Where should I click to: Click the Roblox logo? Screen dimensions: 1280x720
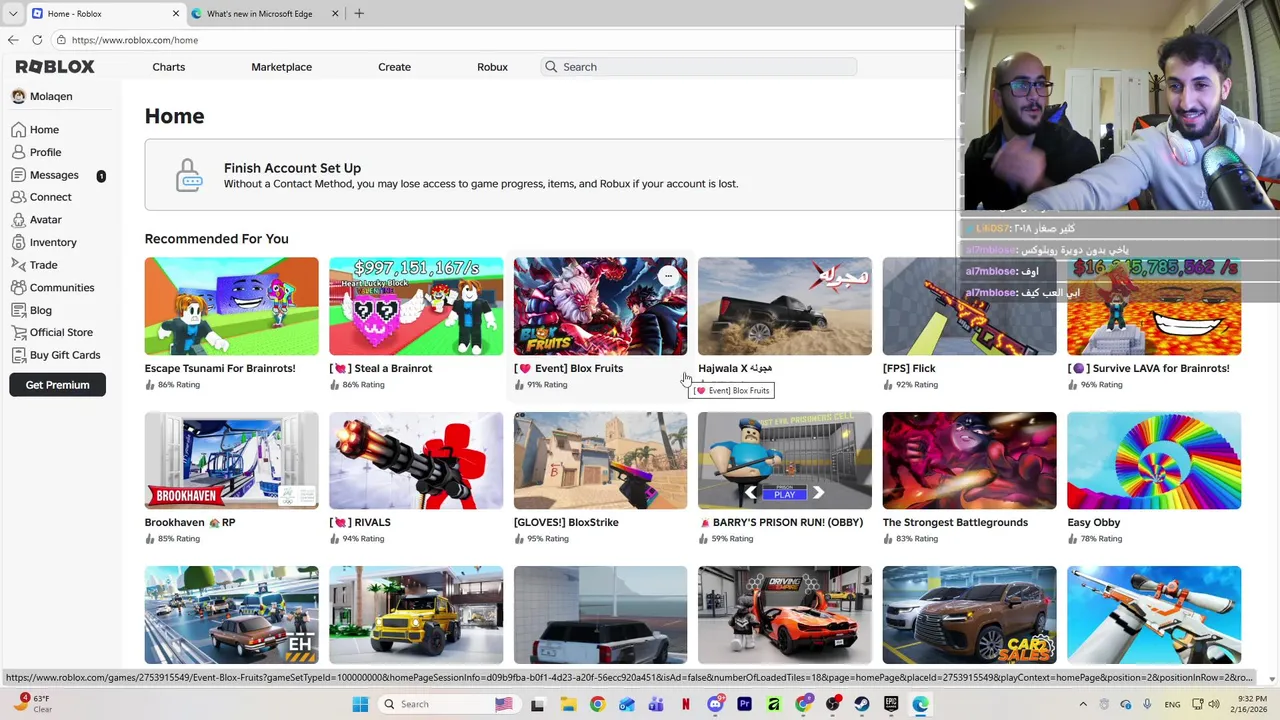pos(55,66)
